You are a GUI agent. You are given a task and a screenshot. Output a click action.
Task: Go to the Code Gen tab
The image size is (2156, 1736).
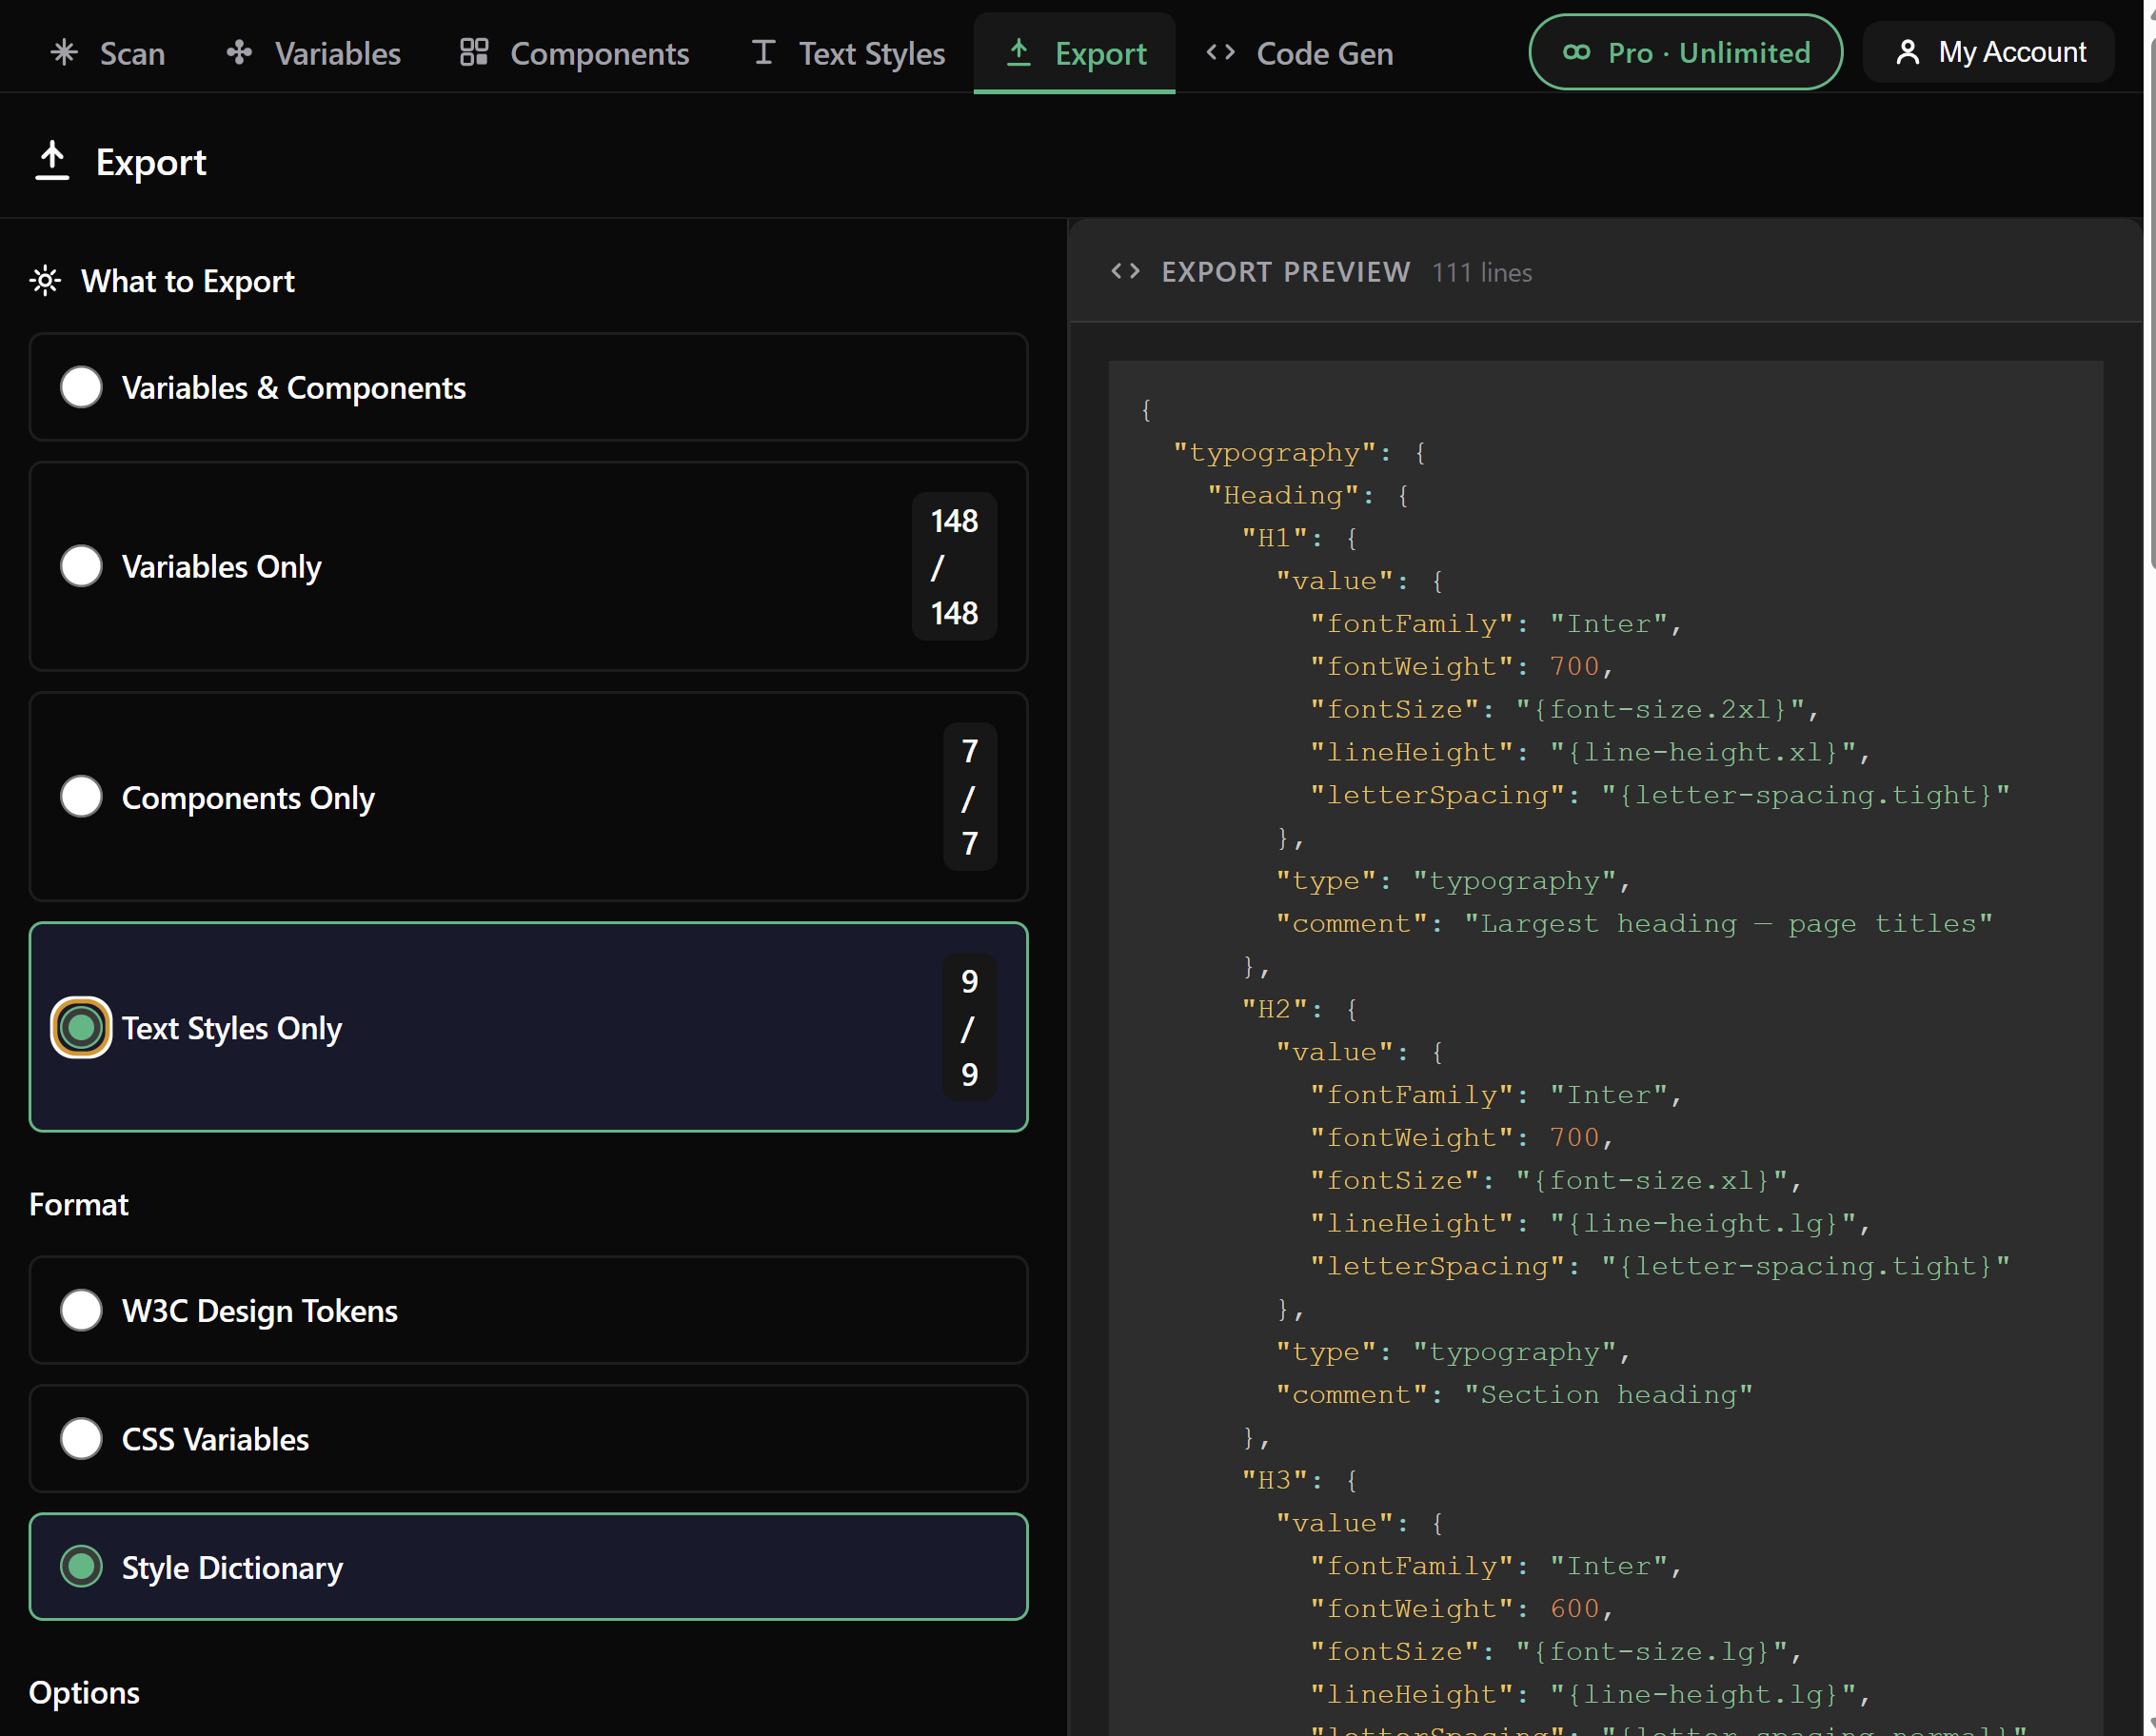pyautogui.click(x=1300, y=53)
